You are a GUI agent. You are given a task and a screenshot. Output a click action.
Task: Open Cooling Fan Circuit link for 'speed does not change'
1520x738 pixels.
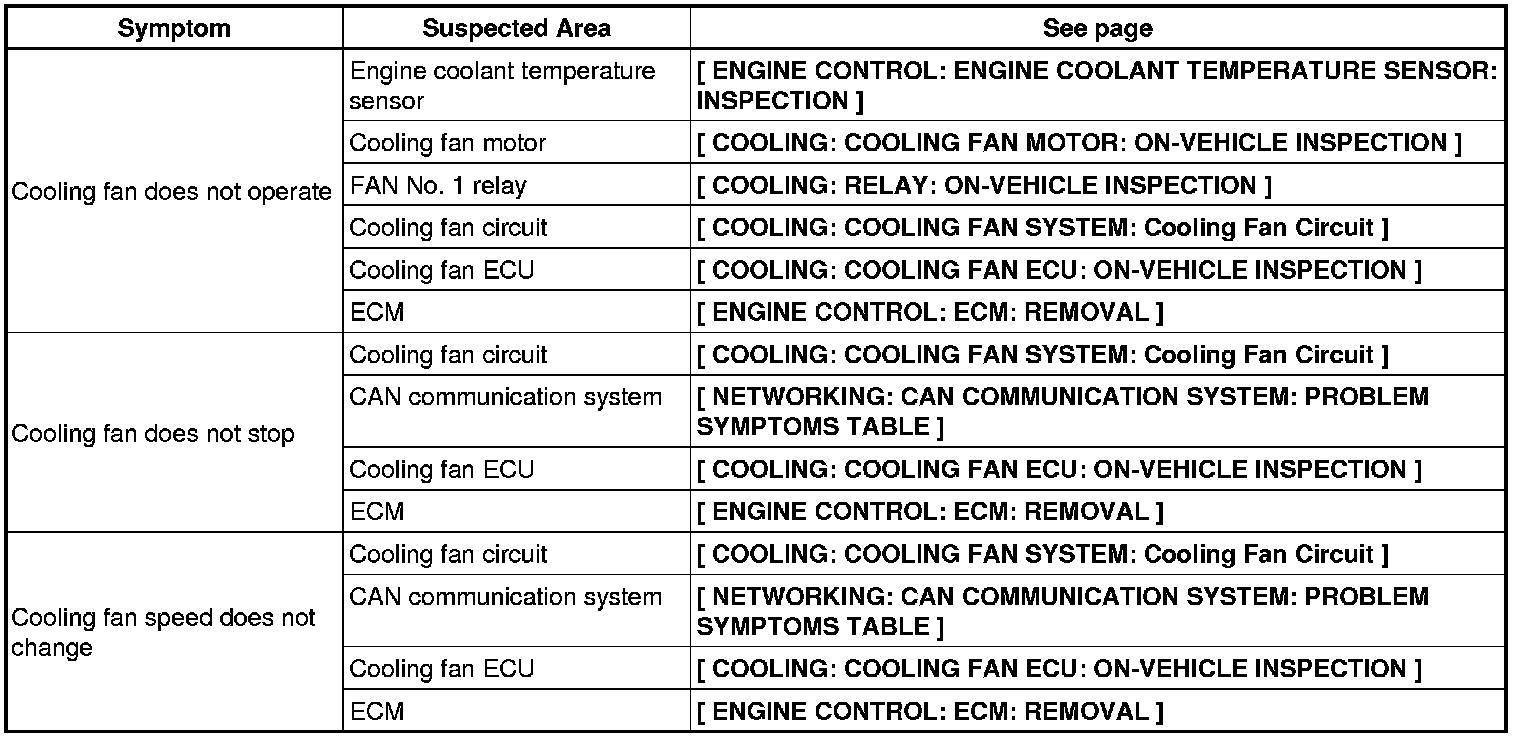click(x=1042, y=554)
